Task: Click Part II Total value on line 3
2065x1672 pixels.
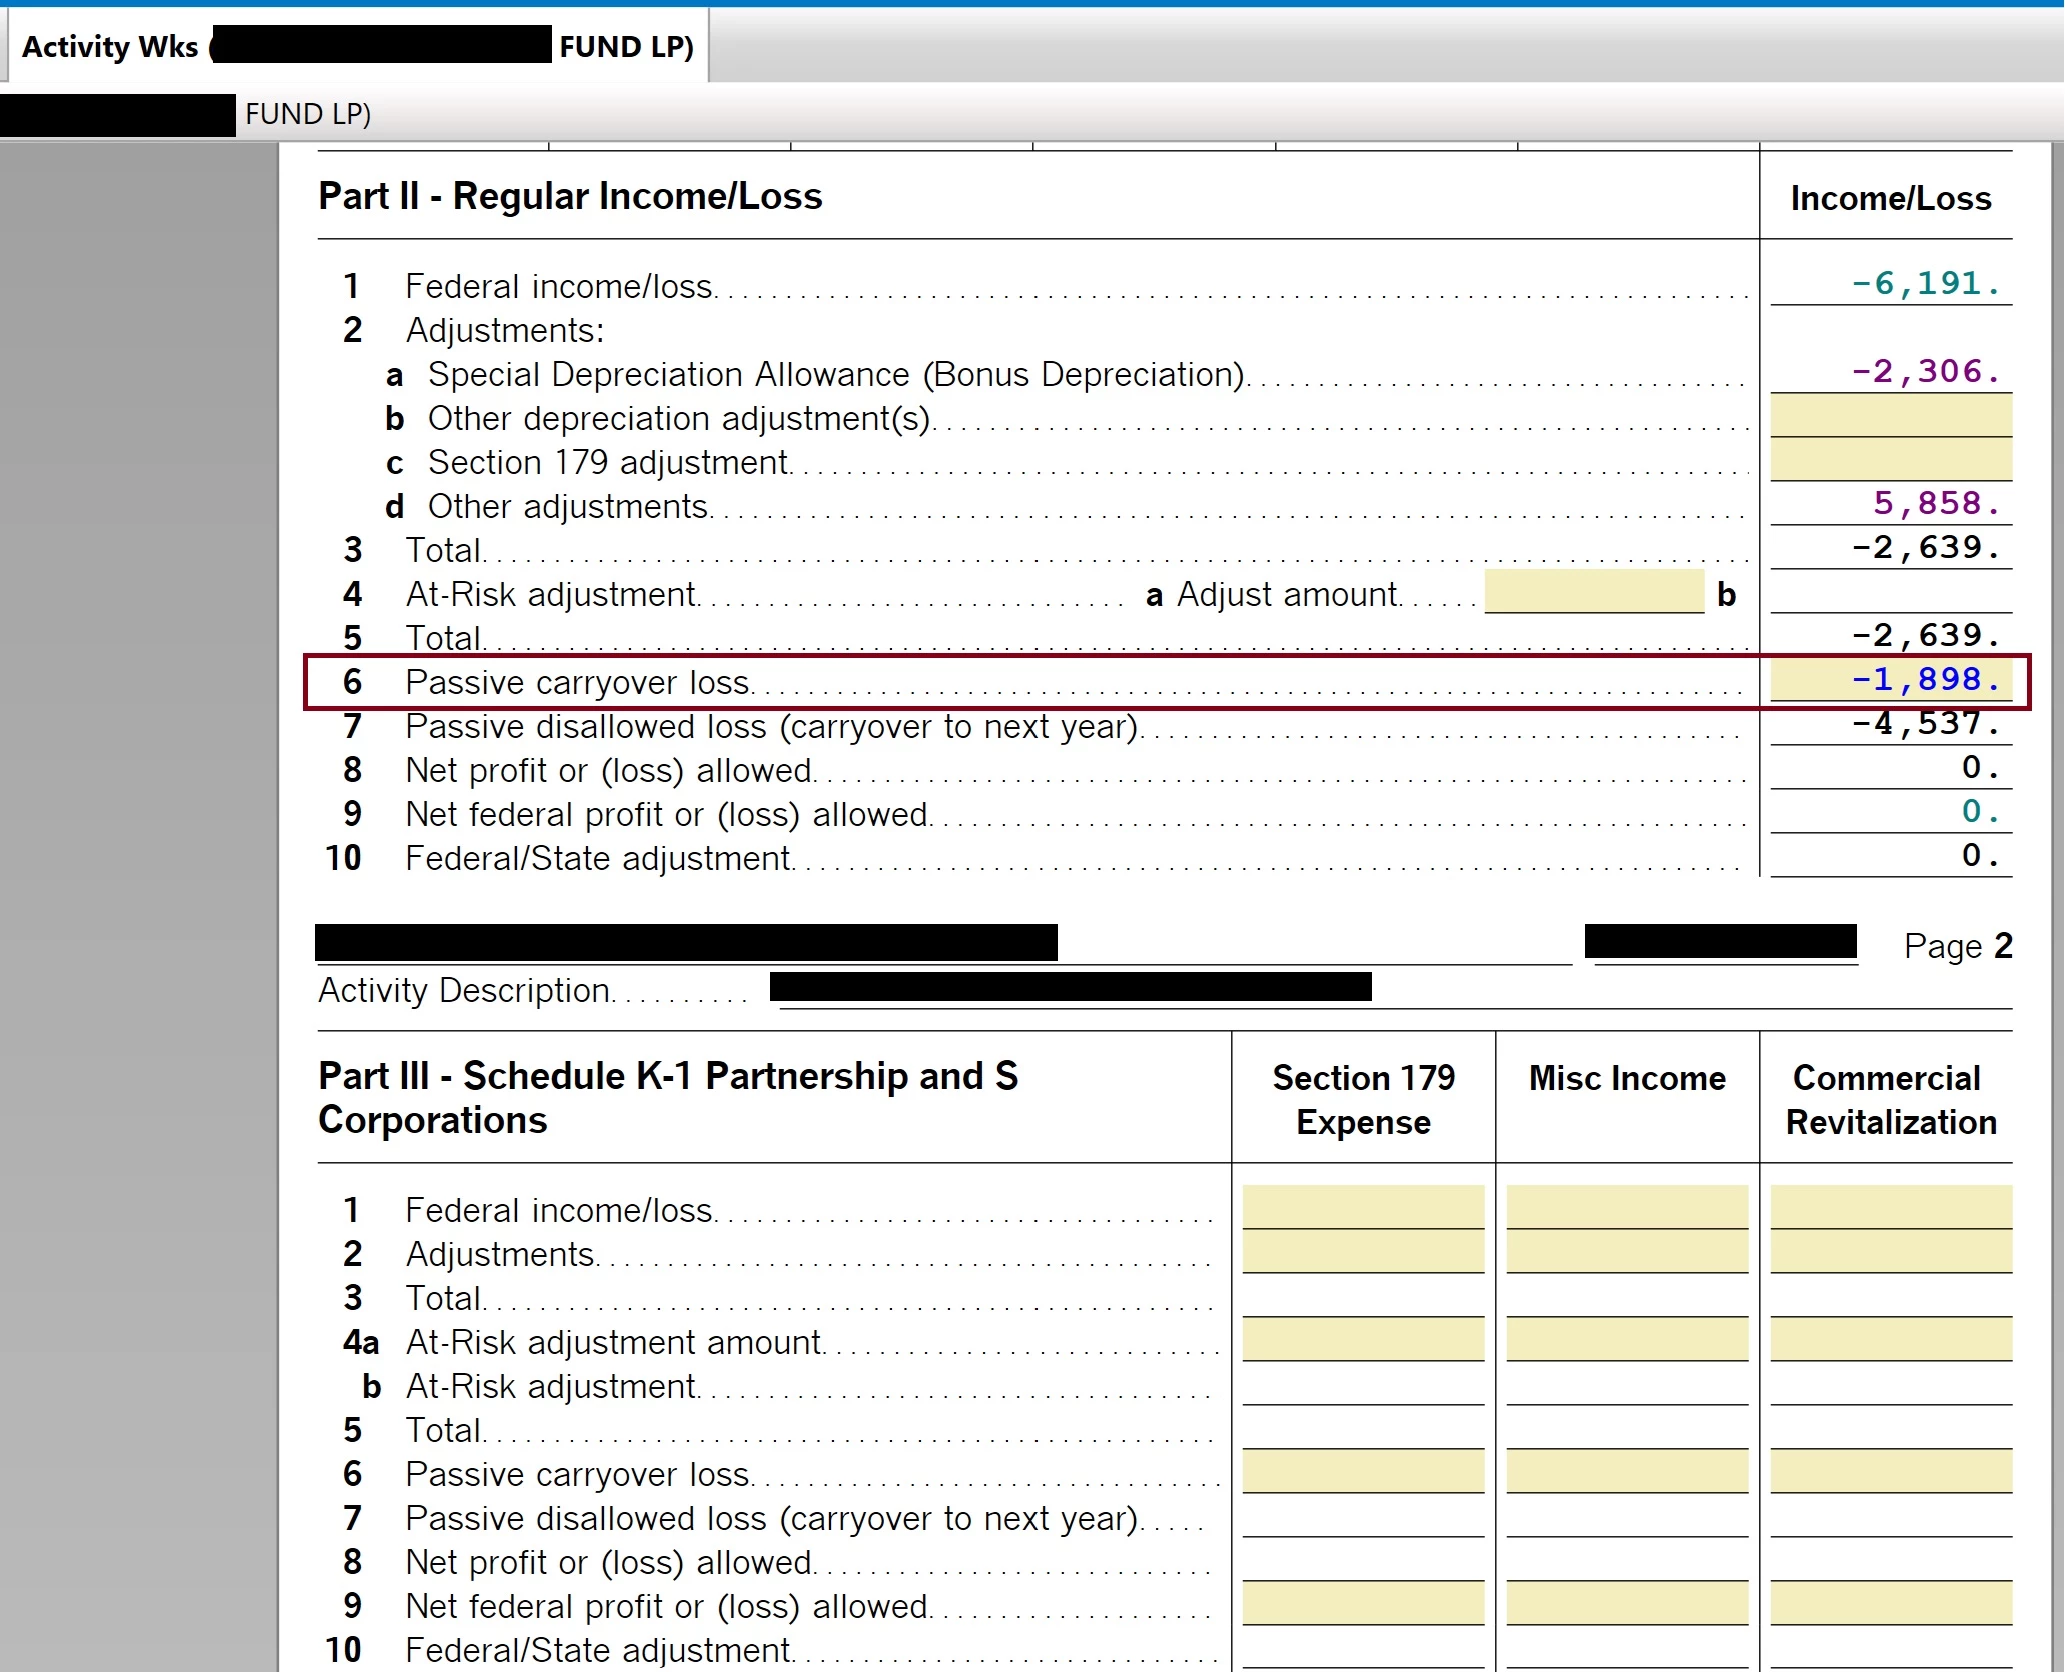Action: pyautogui.click(x=1924, y=548)
